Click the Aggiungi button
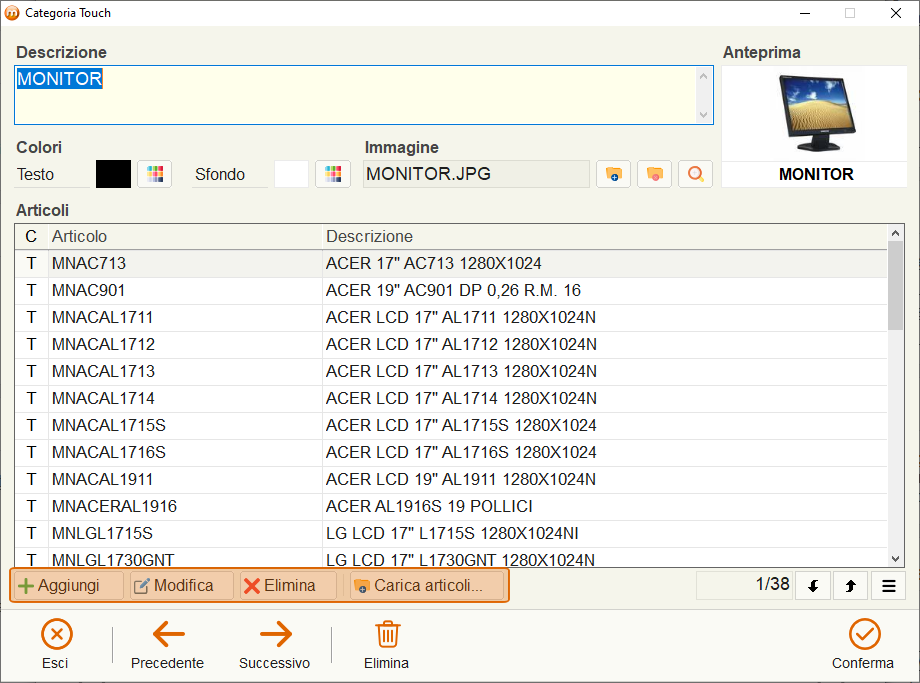This screenshot has height=683, width=920. 68,586
